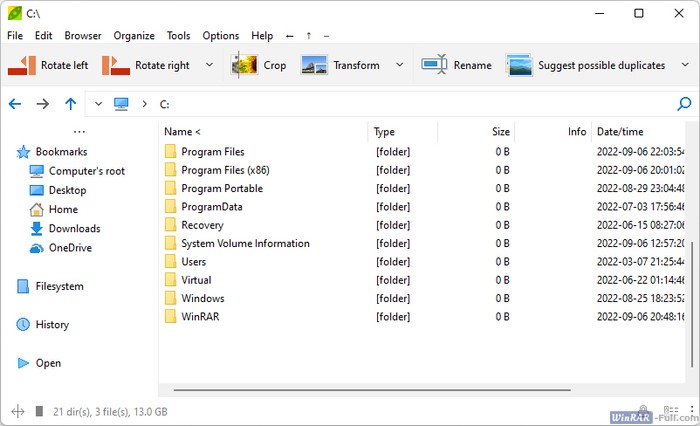Open the Filesystem panel
Viewport: 700px width, 426px height.
pos(59,286)
